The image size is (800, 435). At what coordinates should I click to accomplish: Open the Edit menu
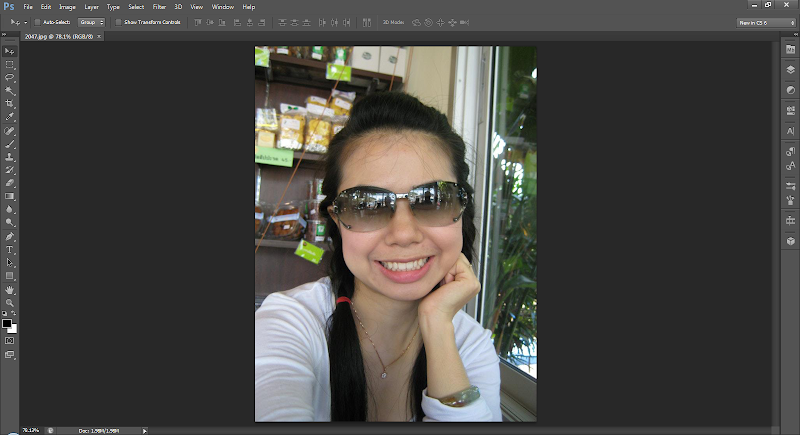(x=46, y=7)
